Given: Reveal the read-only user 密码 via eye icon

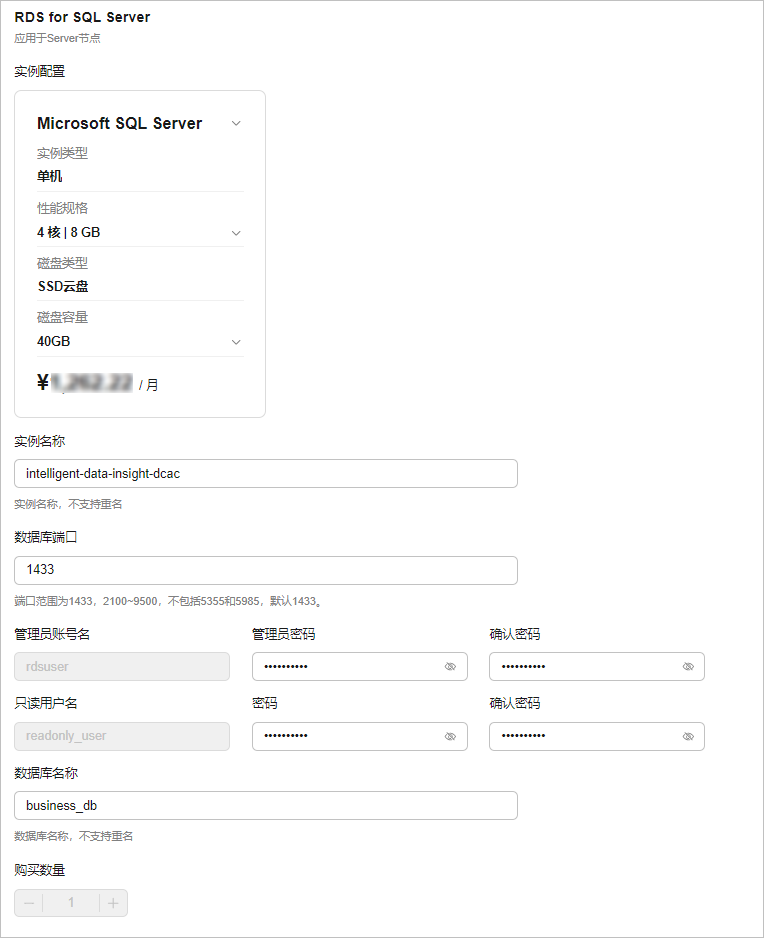Looking at the screenshot, I should click(x=451, y=736).
